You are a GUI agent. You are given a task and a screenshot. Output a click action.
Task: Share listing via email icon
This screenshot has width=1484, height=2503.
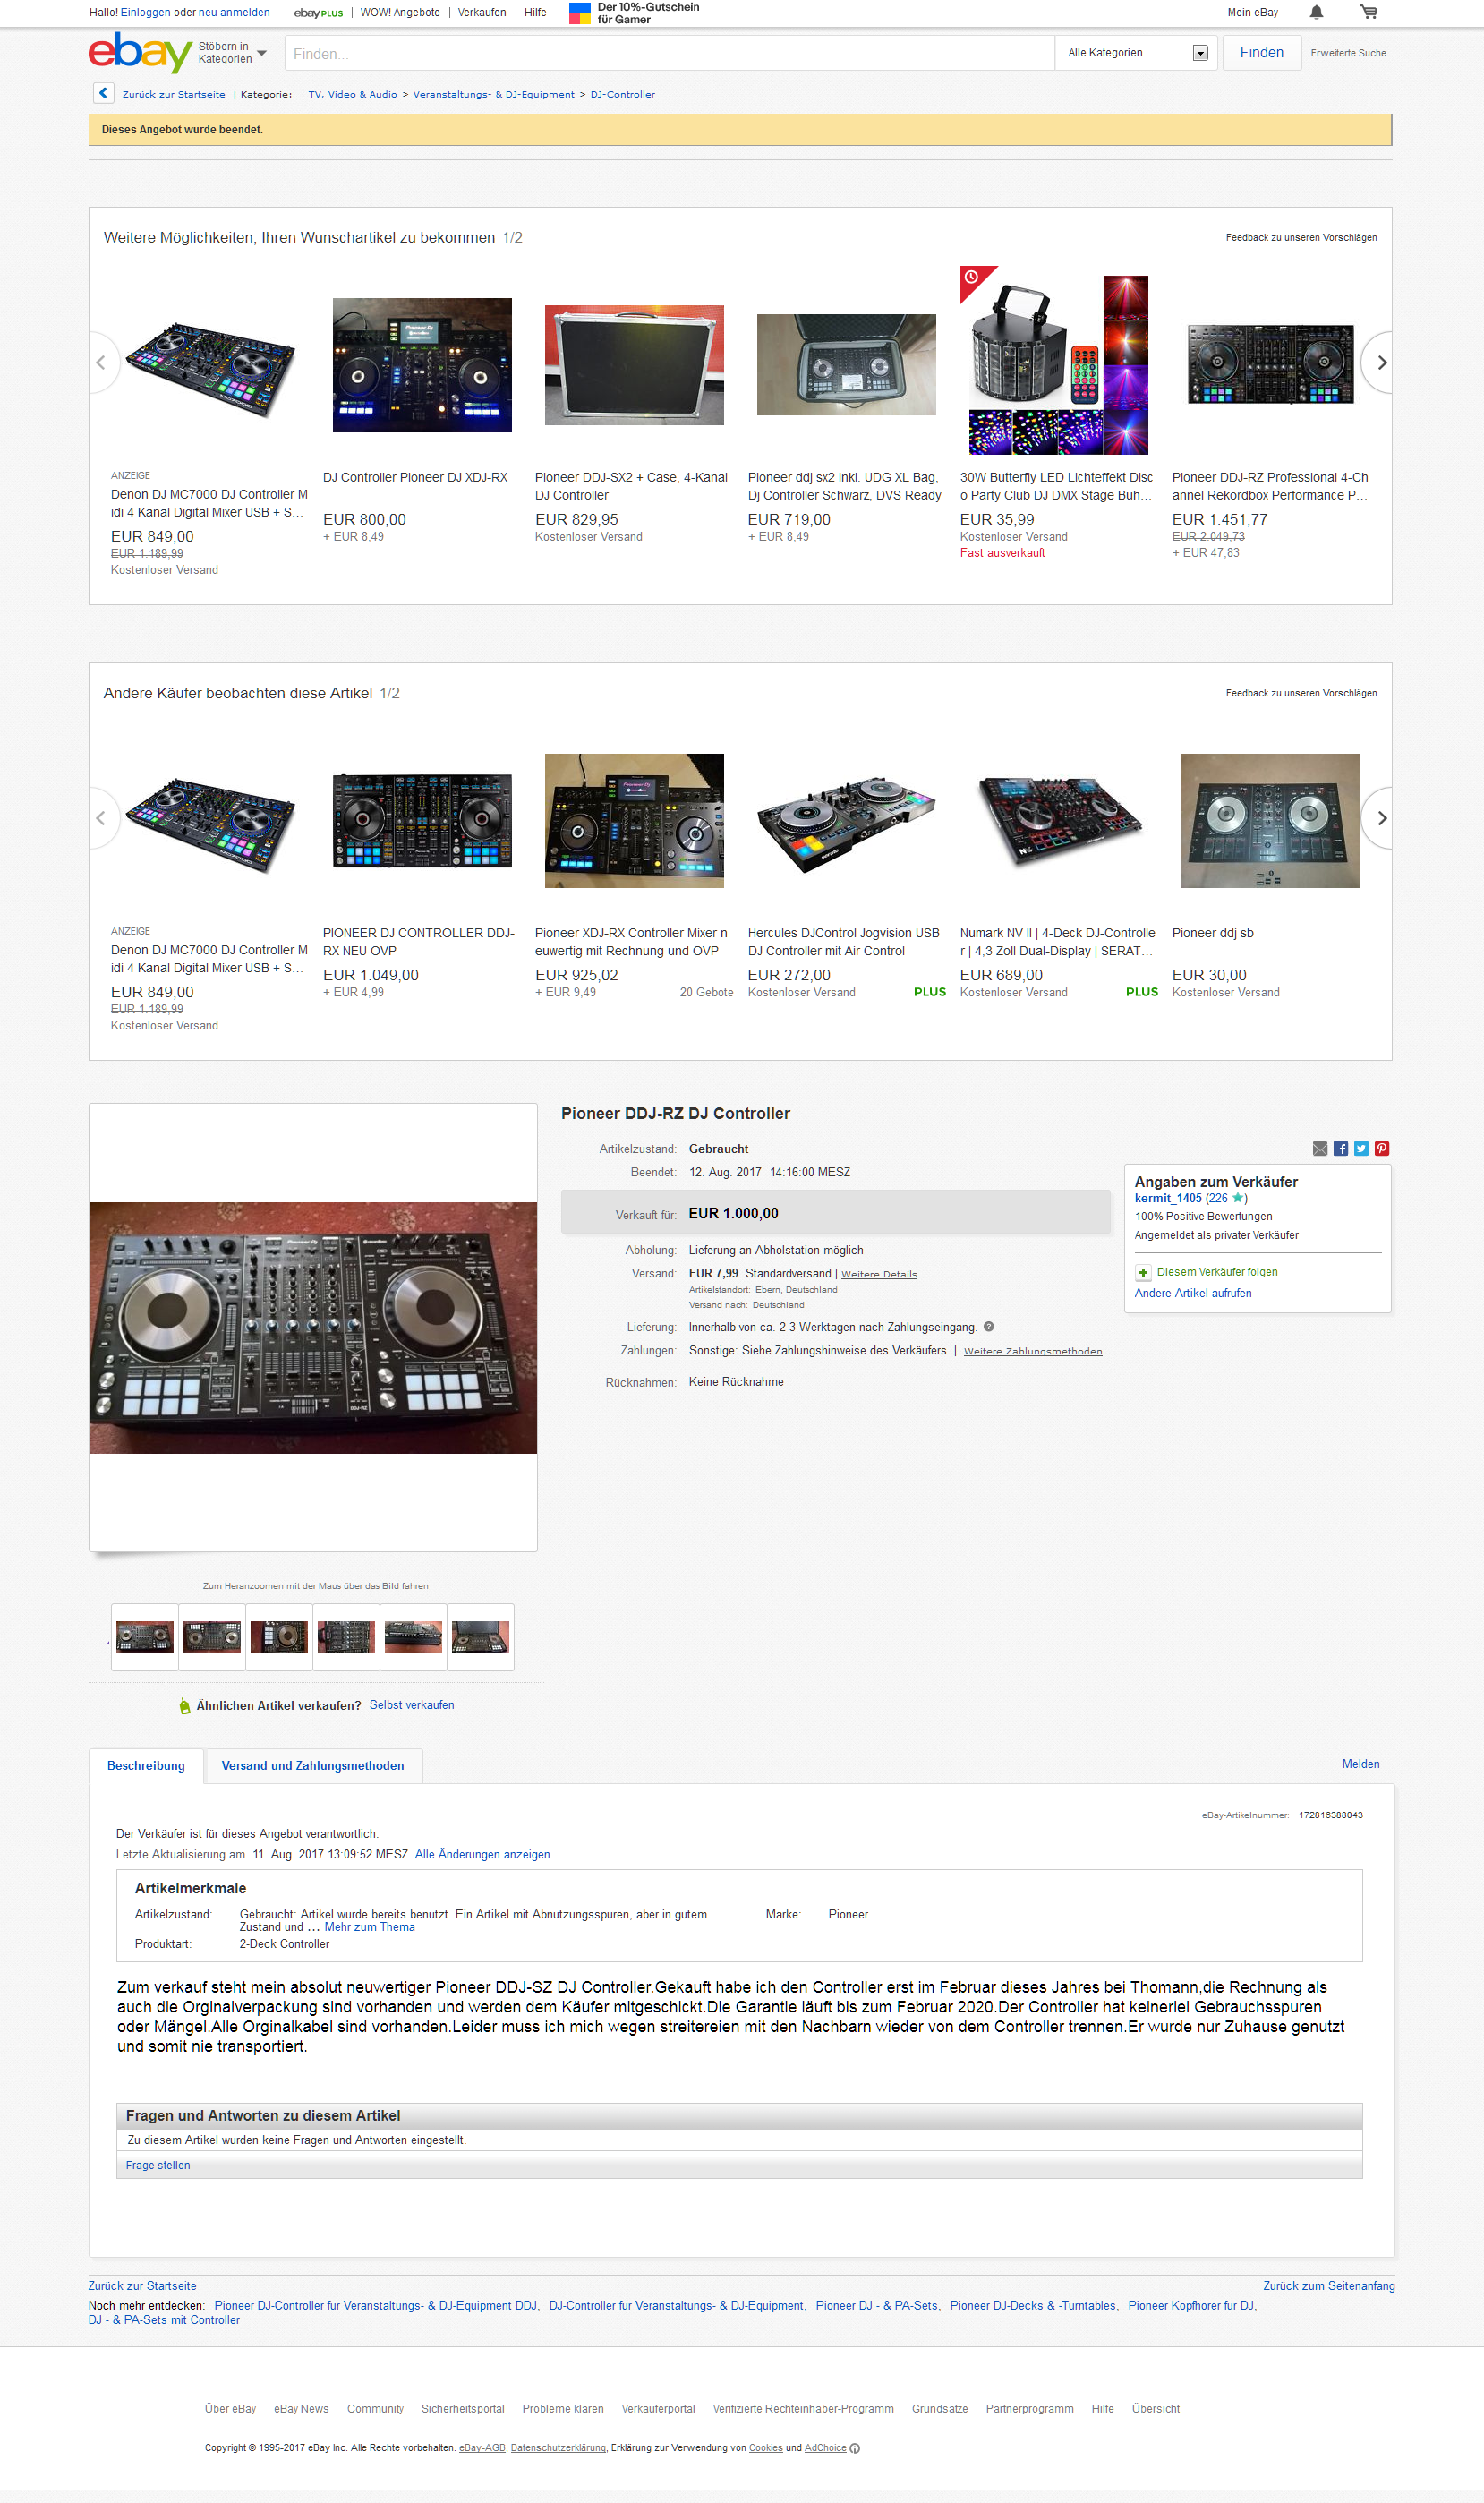point(1320,1149)
